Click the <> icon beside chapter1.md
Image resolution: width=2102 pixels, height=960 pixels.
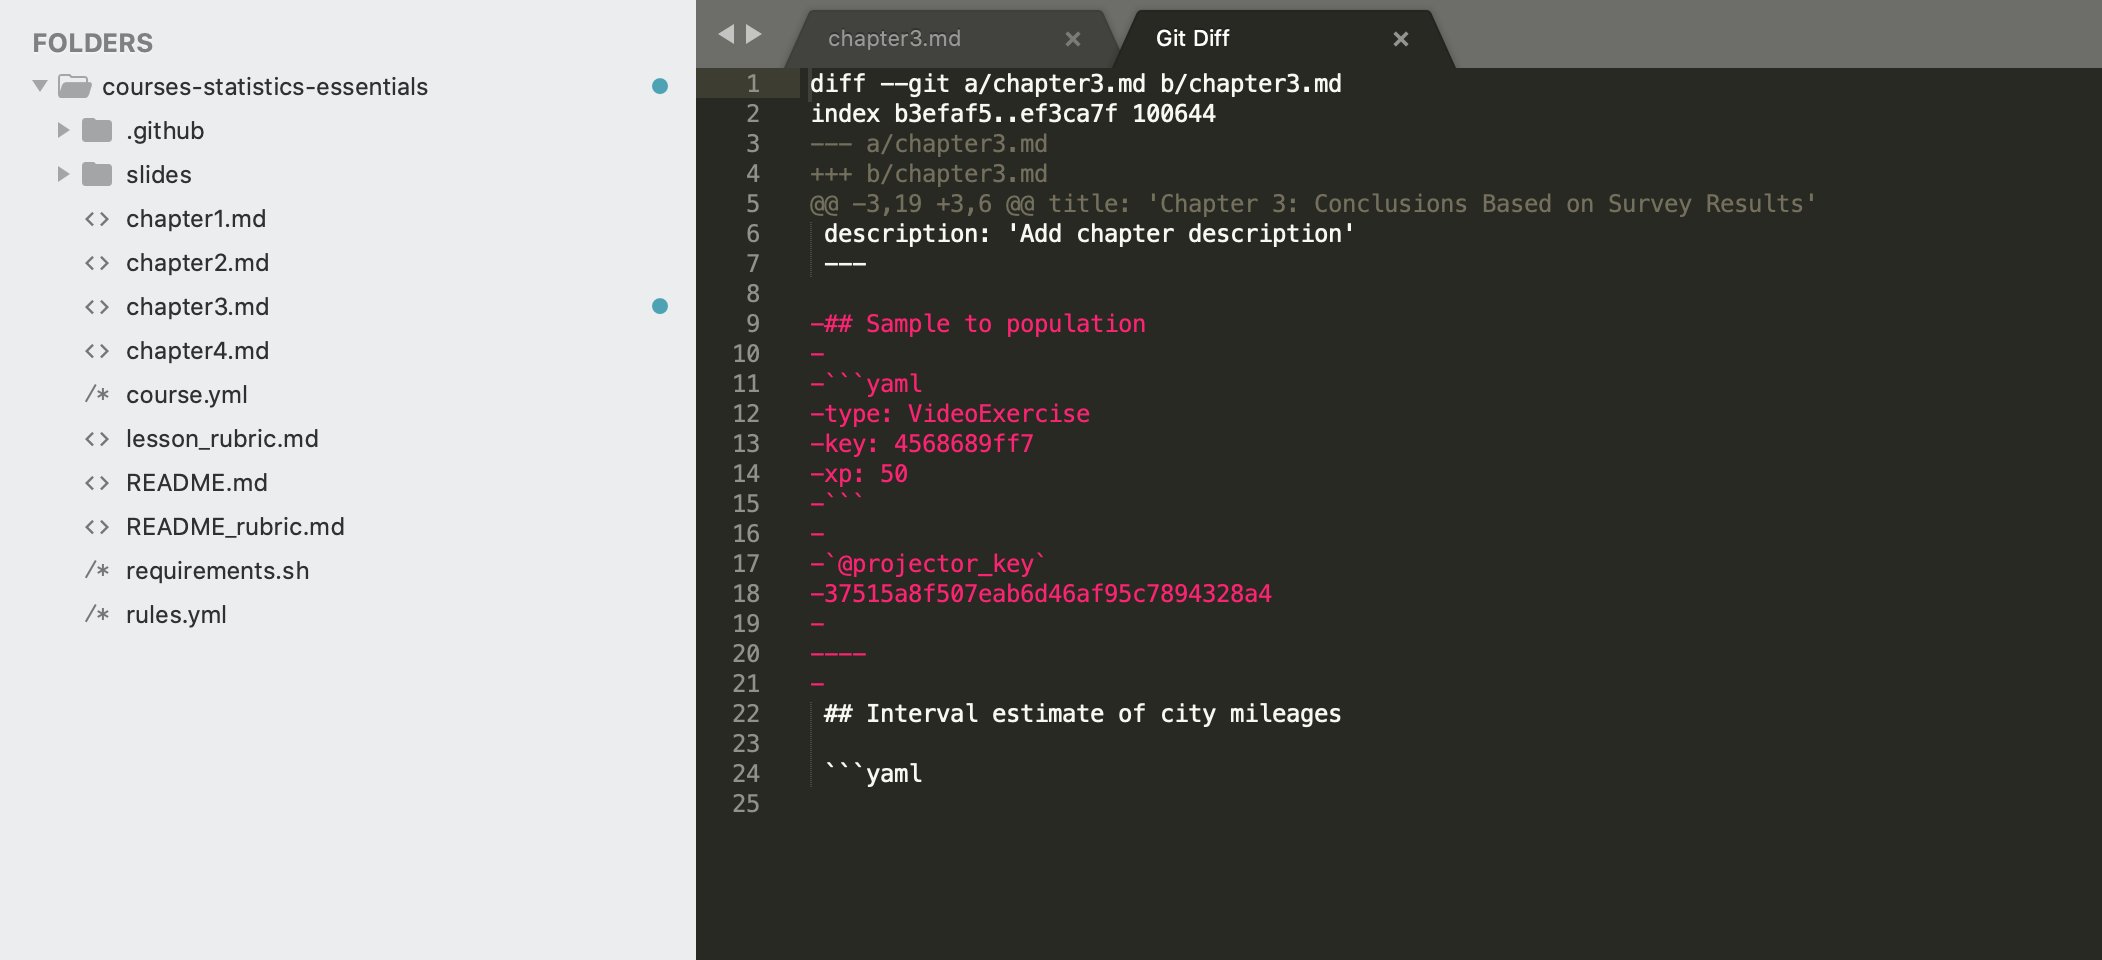99,218
